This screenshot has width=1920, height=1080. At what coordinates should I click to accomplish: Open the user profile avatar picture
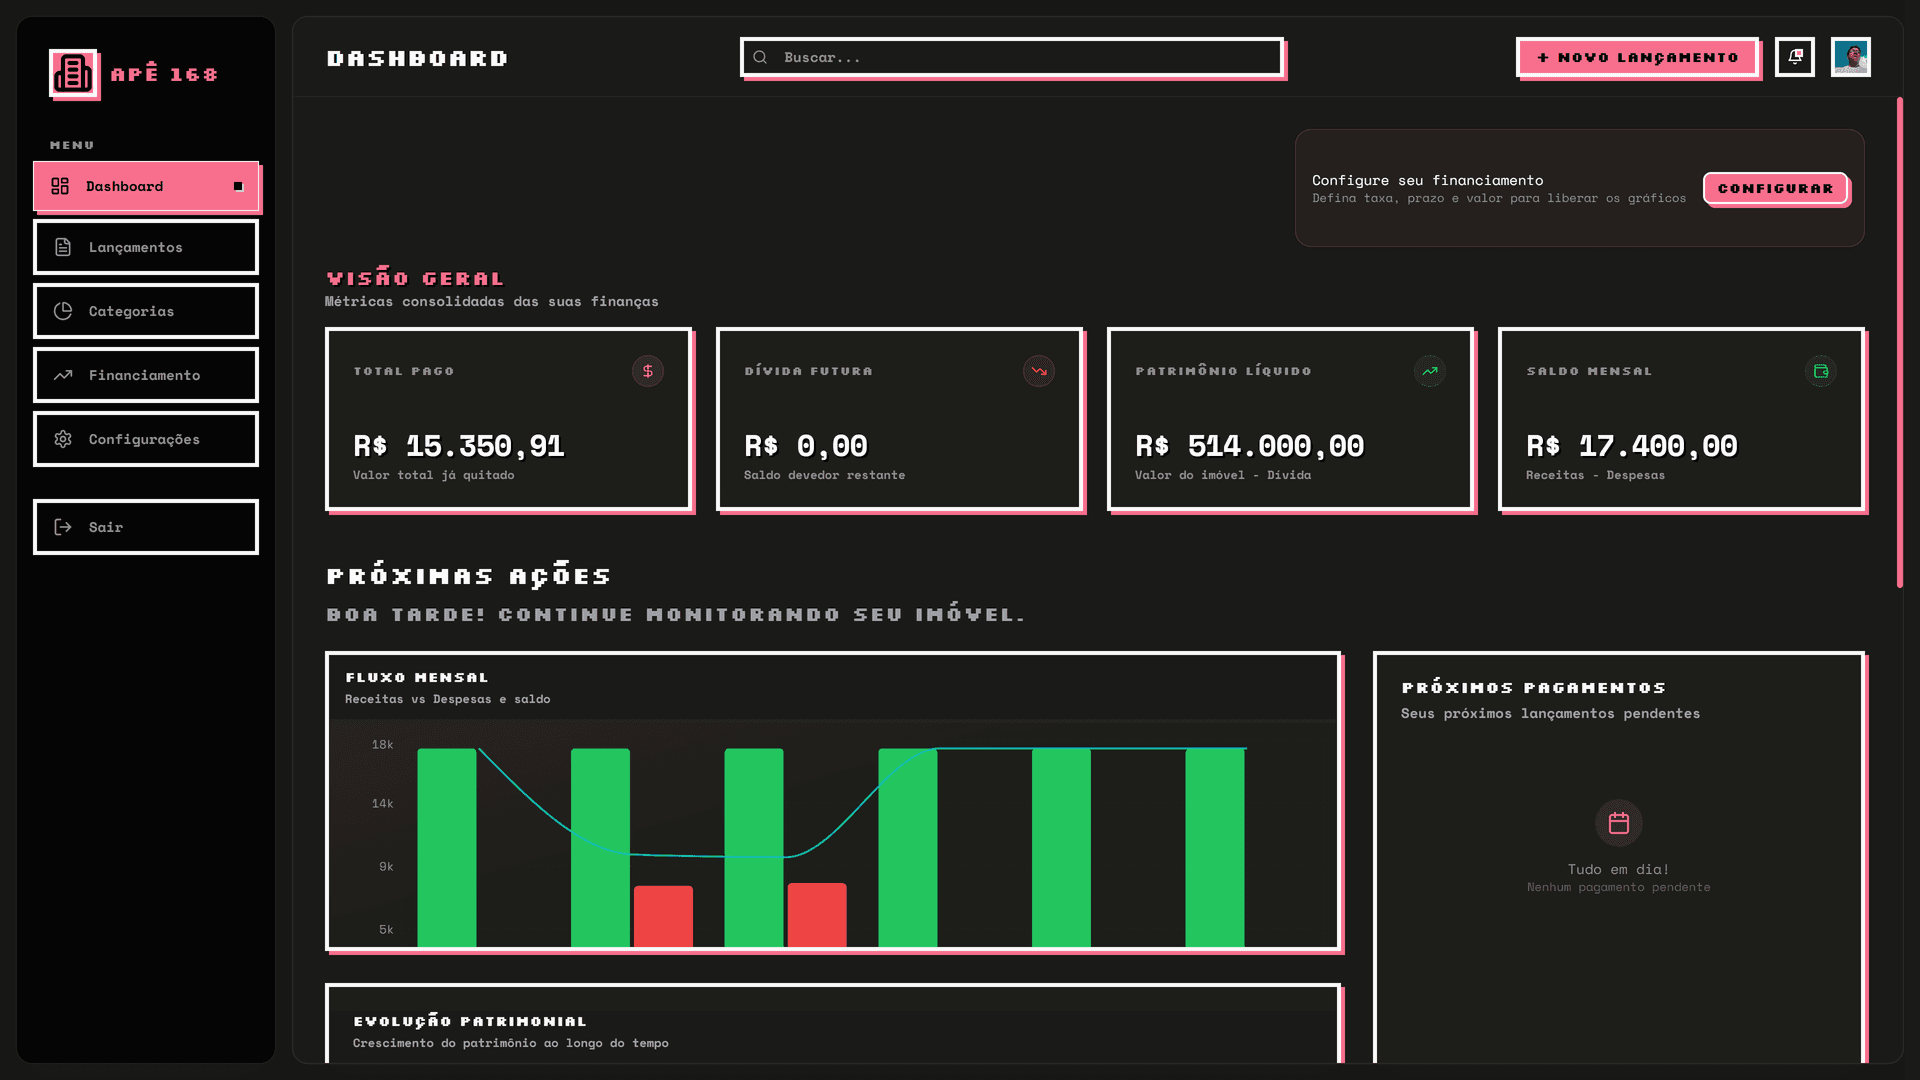click(x=1852, y=57)
